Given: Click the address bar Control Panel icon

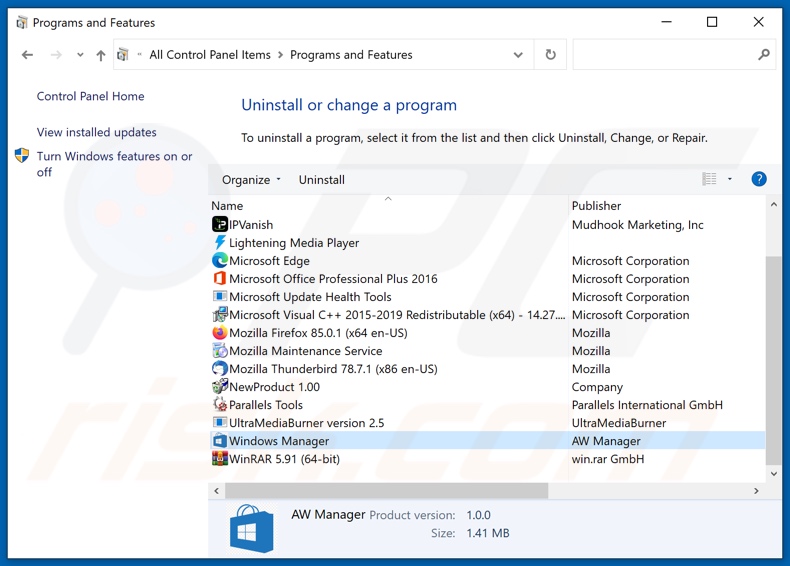Looking at the screenshot, I should [123, 54].
